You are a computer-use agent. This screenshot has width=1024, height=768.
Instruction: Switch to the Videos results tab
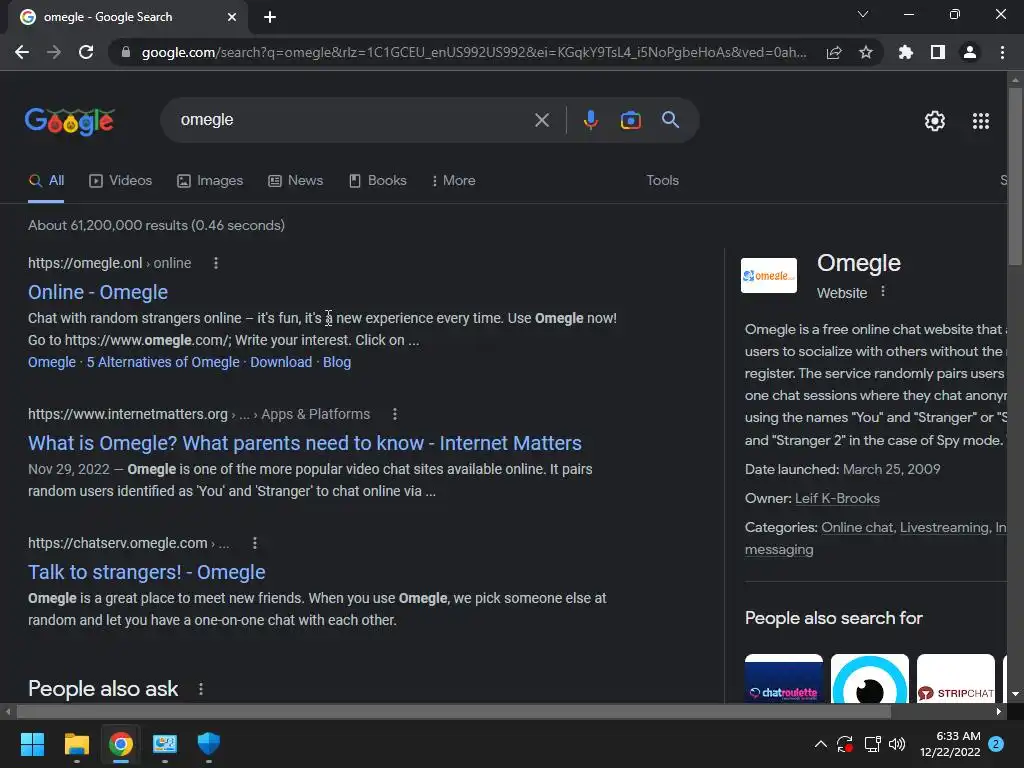click(x=120, y=180)
